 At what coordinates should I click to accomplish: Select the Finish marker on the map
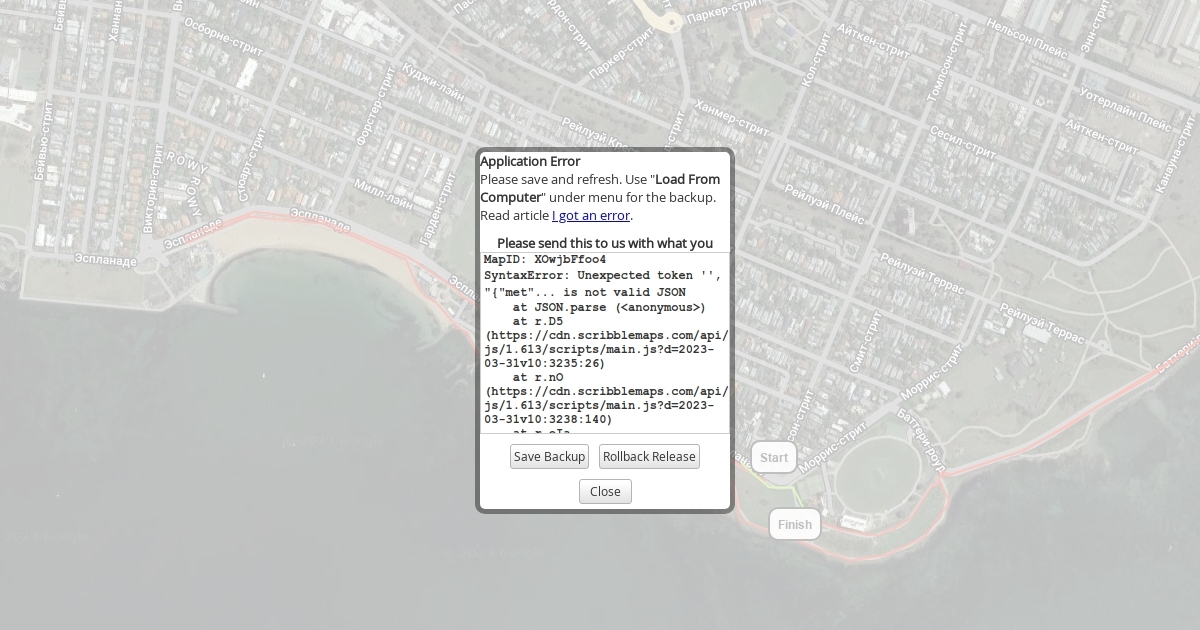pyautogui.click(x=795, y=525)
